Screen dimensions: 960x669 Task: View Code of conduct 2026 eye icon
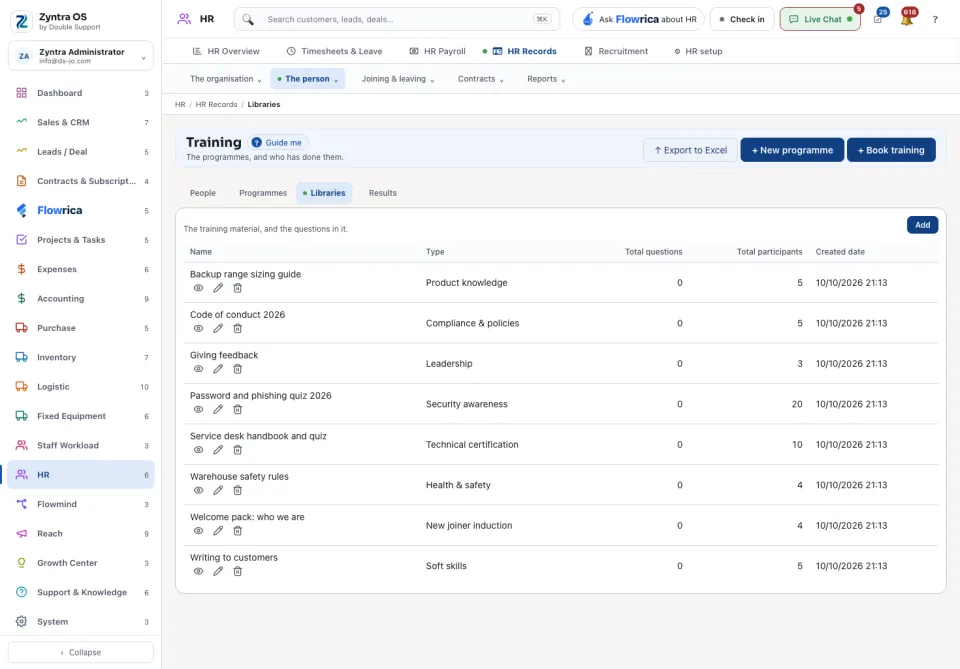[198, 329]
